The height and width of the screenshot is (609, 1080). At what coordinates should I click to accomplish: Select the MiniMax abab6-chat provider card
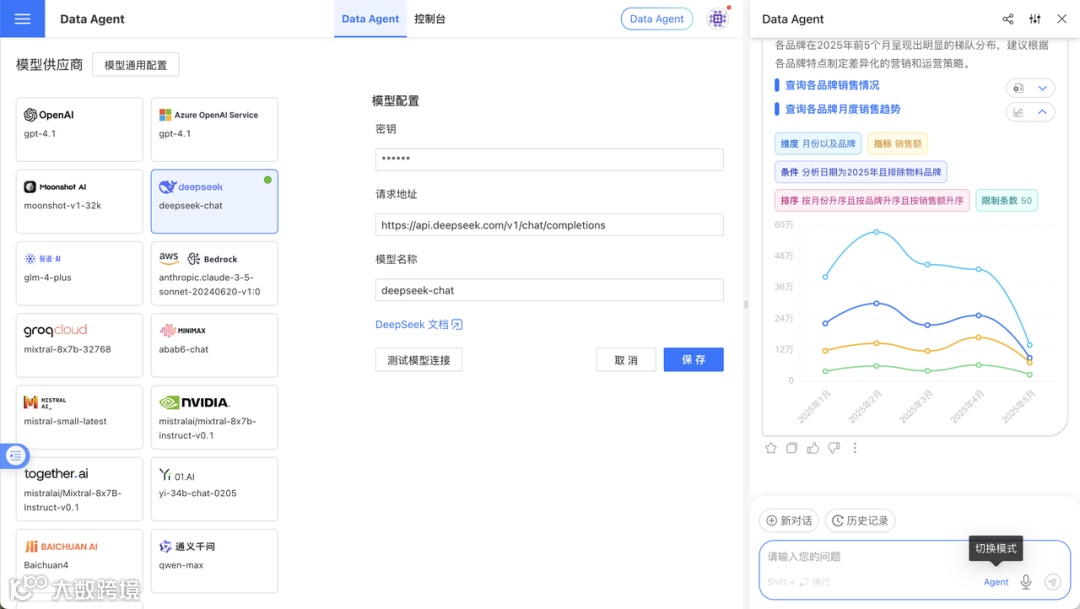pyautogui.click(x=214, y=345)
